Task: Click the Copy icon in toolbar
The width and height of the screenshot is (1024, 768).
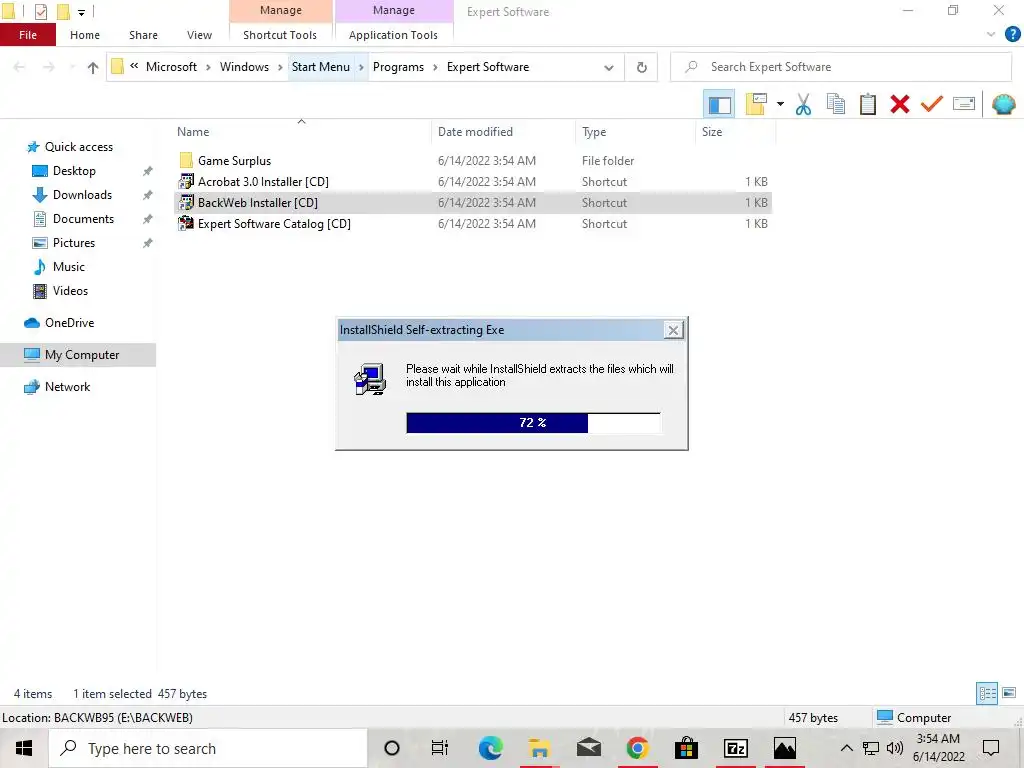Action: [835, 104]
